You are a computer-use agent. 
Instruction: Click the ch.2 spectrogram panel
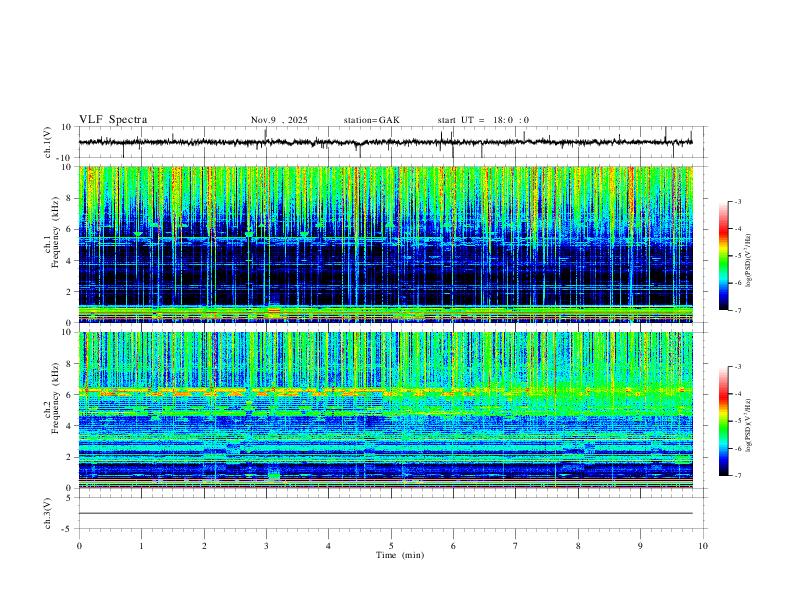point(385,410)
